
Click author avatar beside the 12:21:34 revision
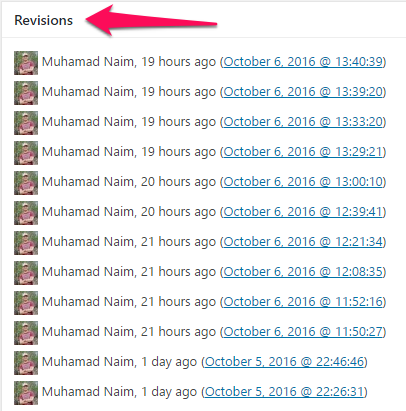pyautogui.click(x=26, y=243)
